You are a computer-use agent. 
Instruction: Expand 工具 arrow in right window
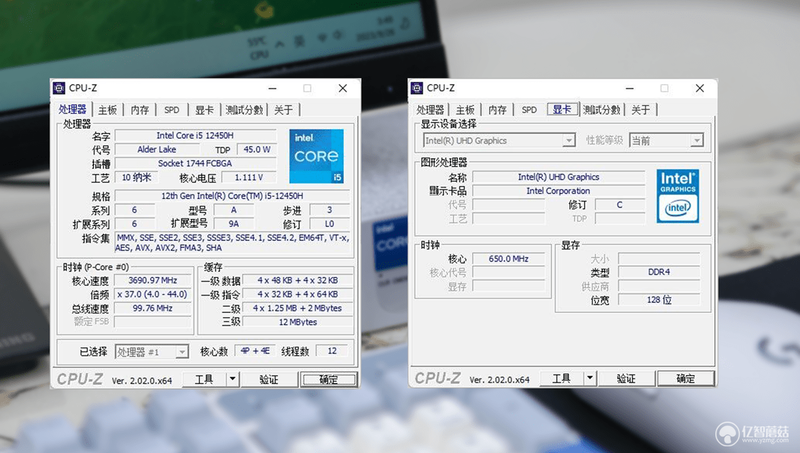click(x=590, y=379)
